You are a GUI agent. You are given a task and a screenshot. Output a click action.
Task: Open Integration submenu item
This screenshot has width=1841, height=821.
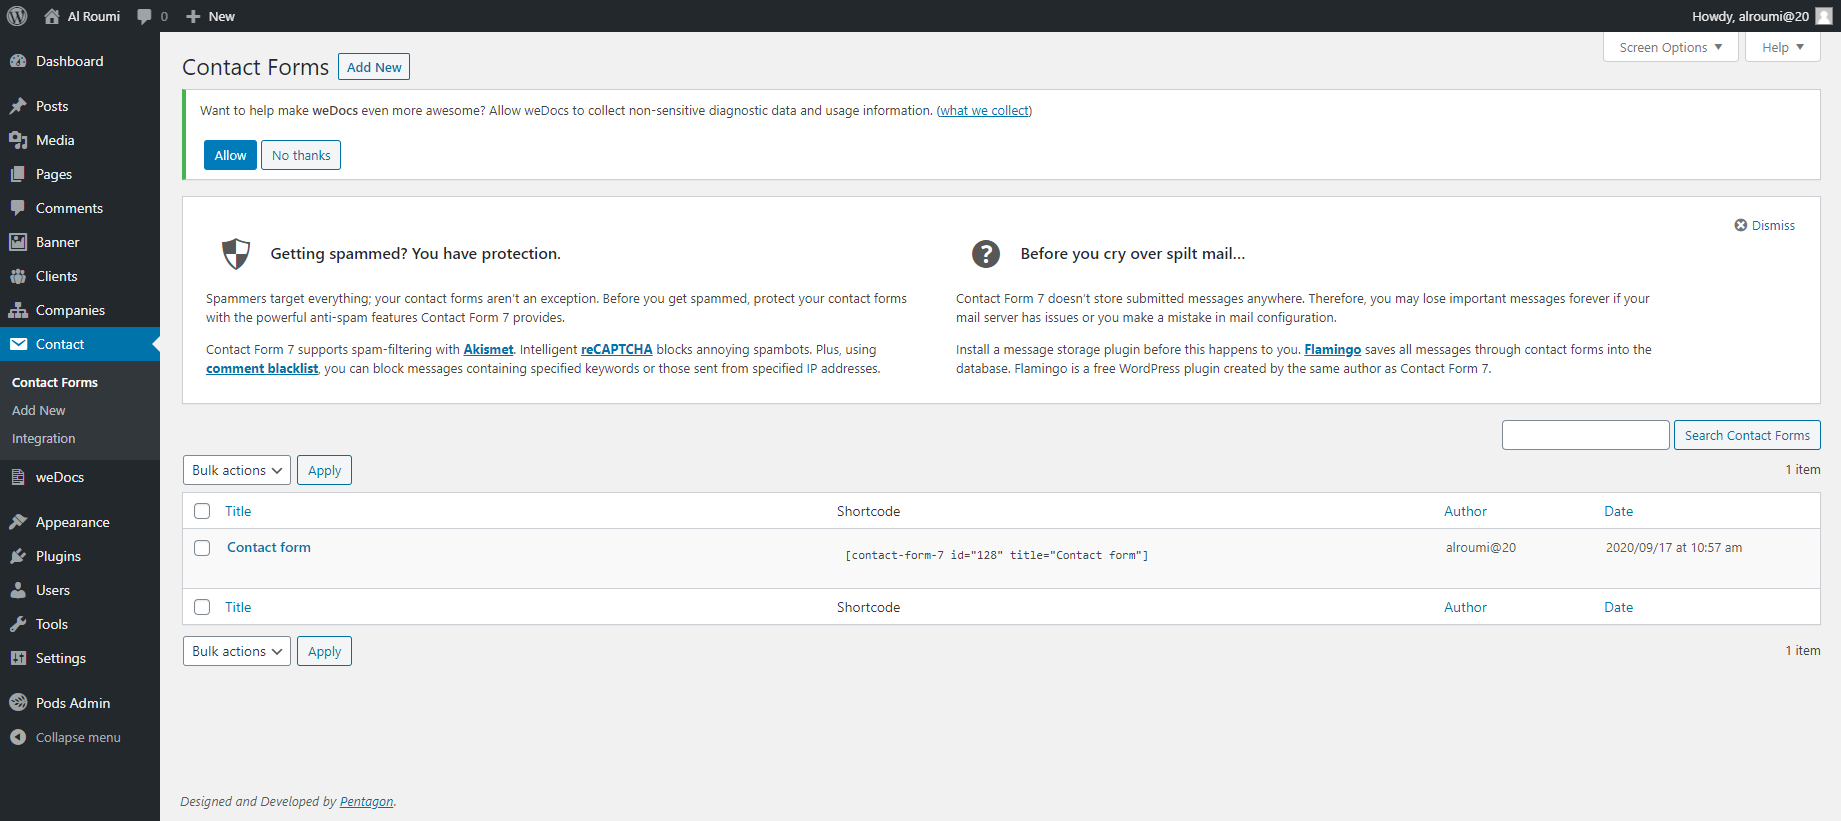tap(44, 438)
